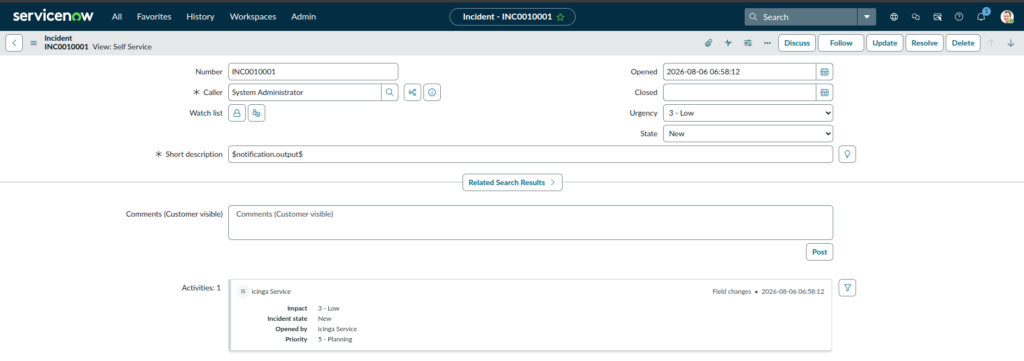Click the Comments (Customer visible) text area
The height and width of the screenshot is (361, 1024).
(x=530, y=223)
